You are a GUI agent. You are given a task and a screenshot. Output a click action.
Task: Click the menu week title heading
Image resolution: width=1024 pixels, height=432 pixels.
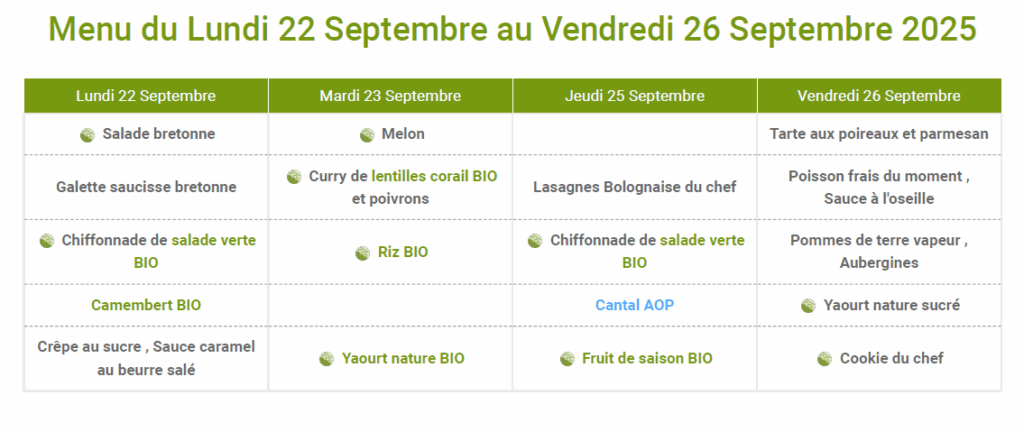pyautogui.click(x=513, y=29)
